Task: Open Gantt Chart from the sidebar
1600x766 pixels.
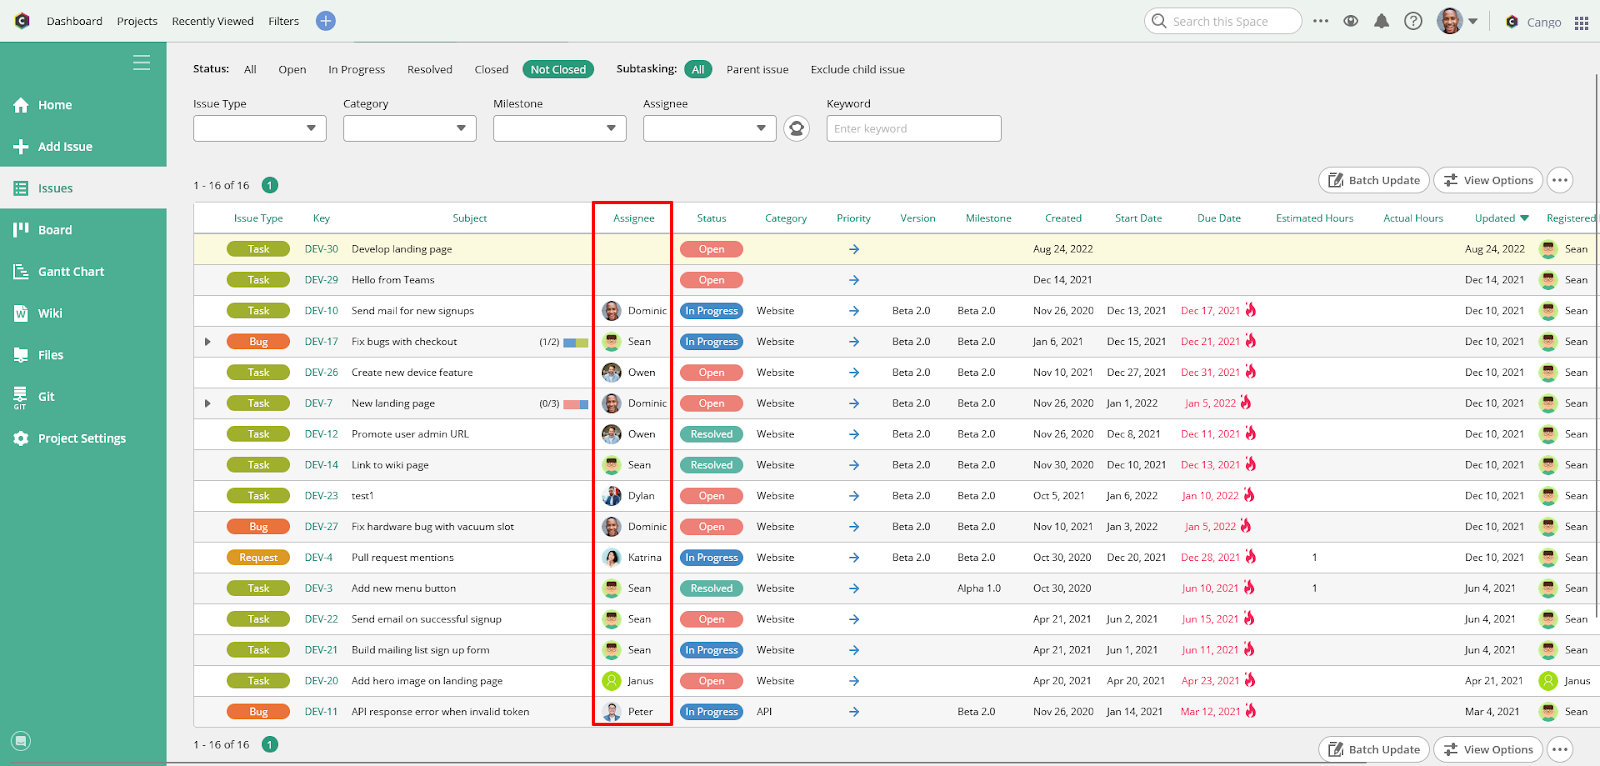Action: [70, 272]
